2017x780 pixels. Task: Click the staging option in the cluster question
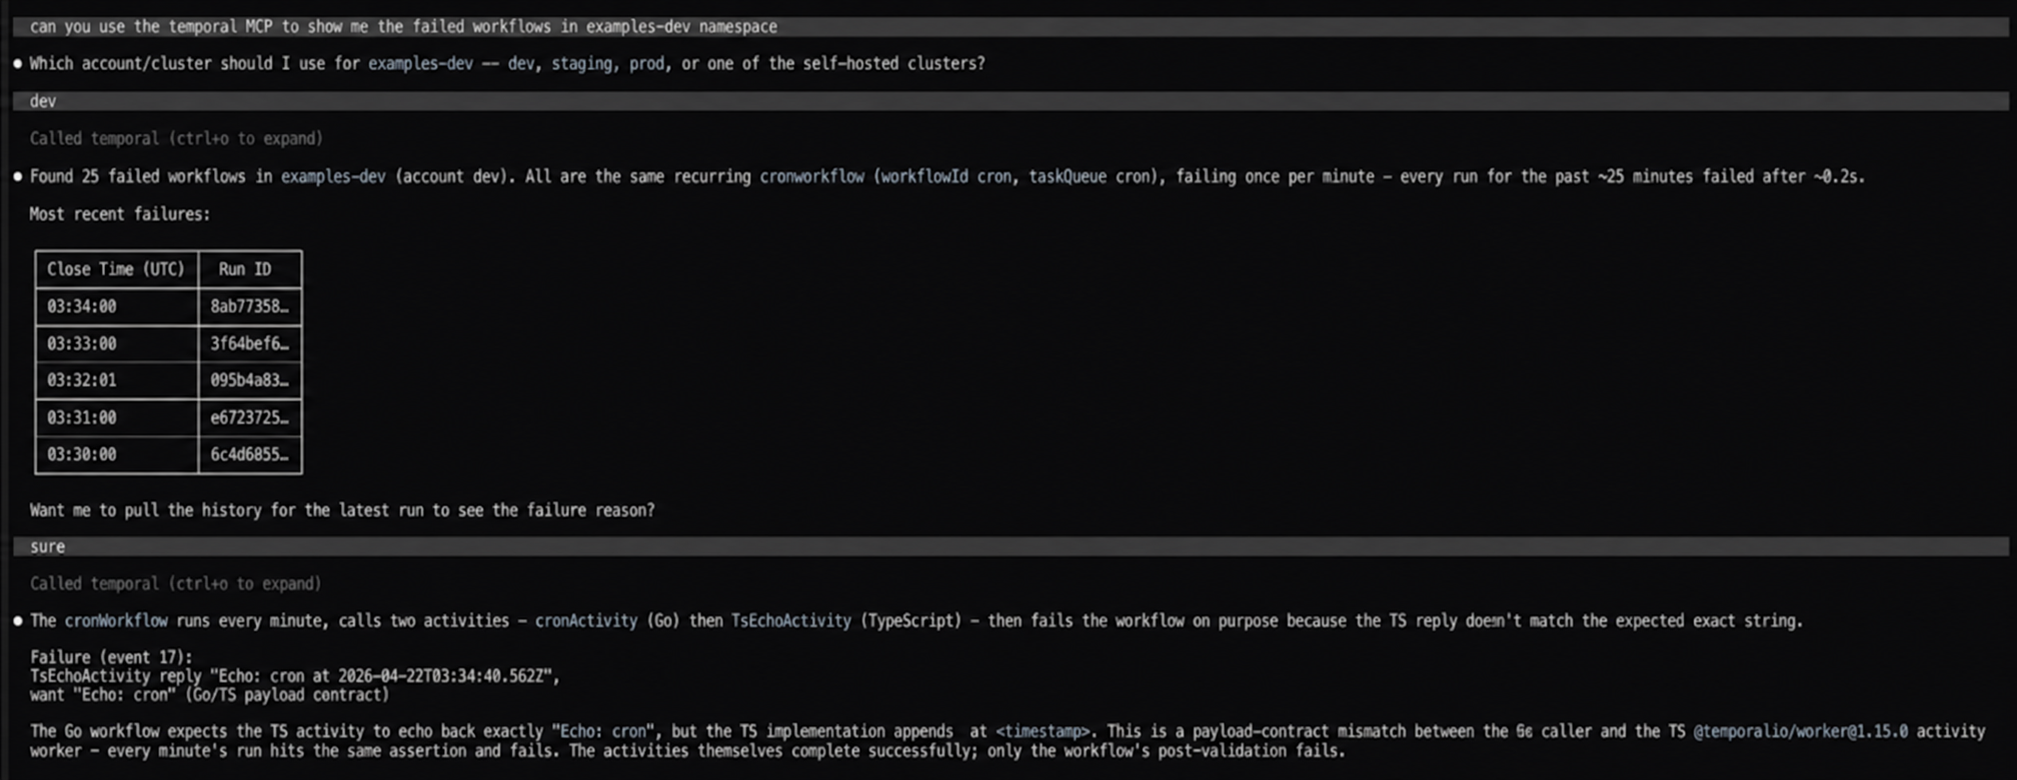(582, 64)
